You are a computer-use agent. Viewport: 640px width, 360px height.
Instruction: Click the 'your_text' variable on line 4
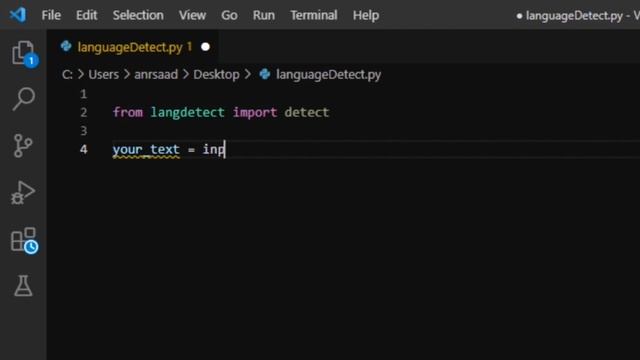pyautogui.click(x=146, y=149)
